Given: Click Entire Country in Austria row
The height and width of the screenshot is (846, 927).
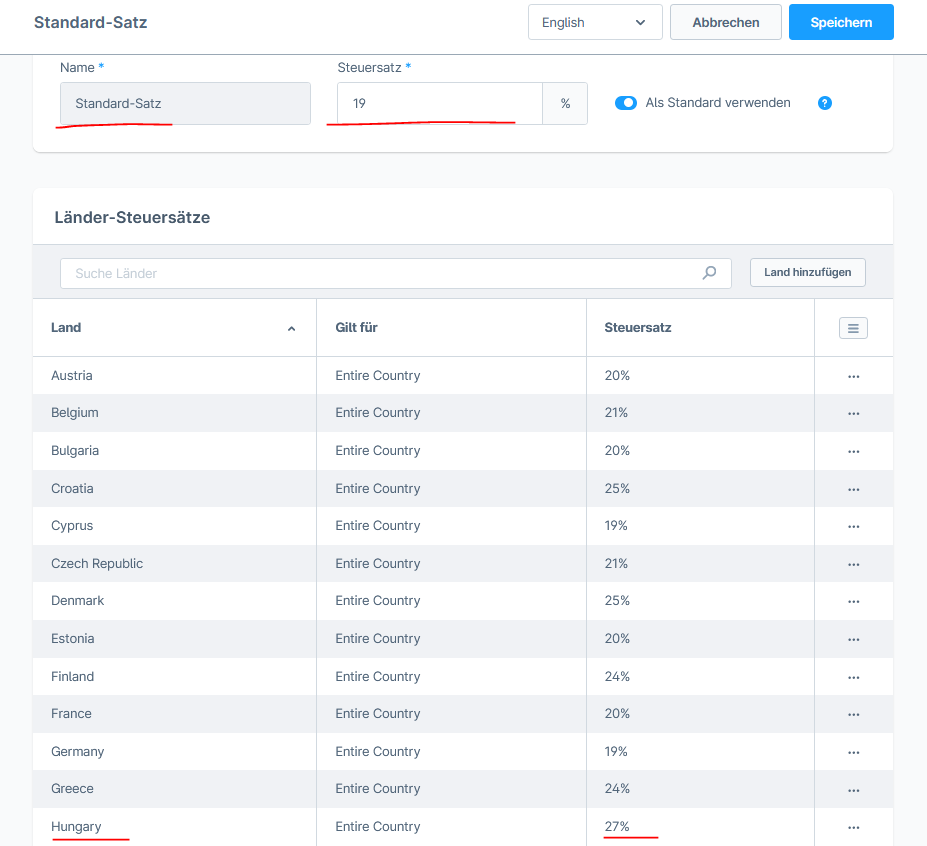Looking at the screenshot, I should tap(378, 375).
